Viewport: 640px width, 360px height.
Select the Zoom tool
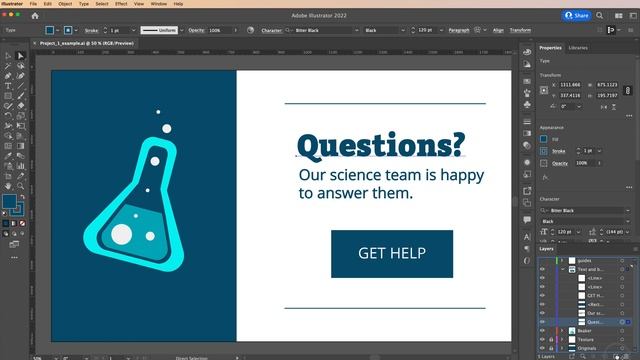pos(20,186)
